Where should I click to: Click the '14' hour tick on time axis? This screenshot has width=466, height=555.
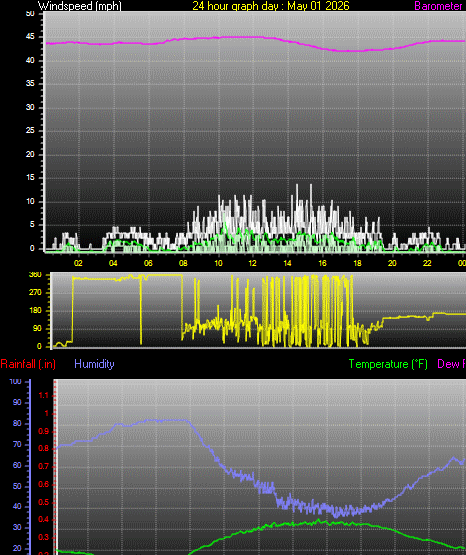(x=287, y=263)
